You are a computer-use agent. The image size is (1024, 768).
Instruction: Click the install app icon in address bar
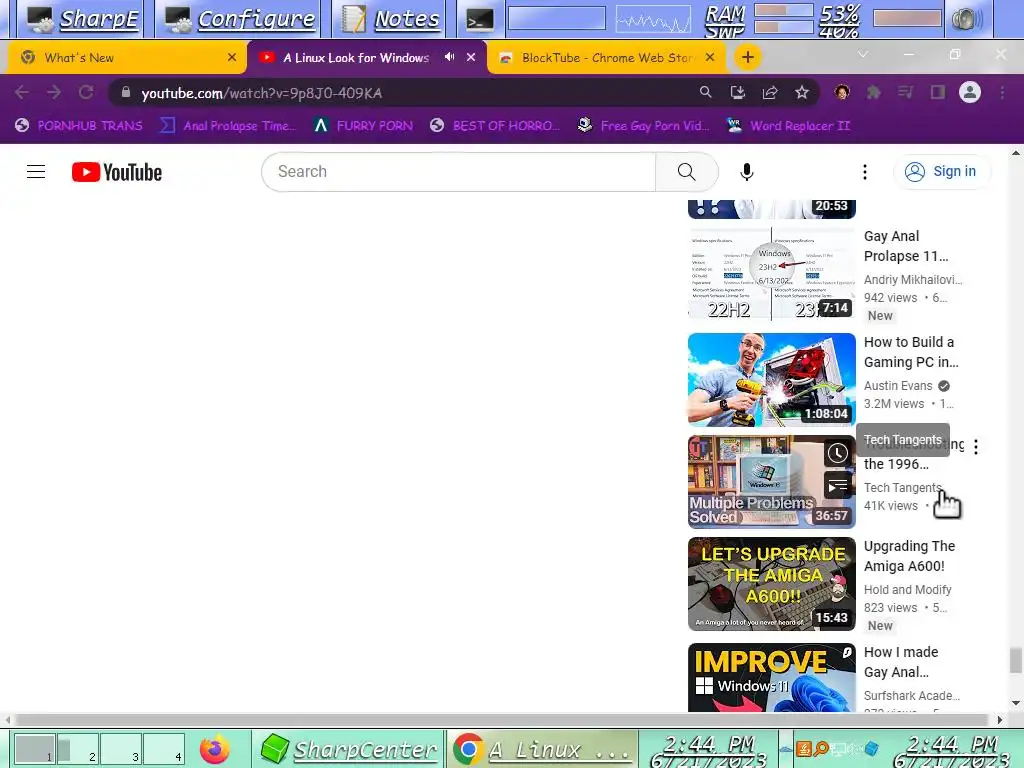(738, 92)
